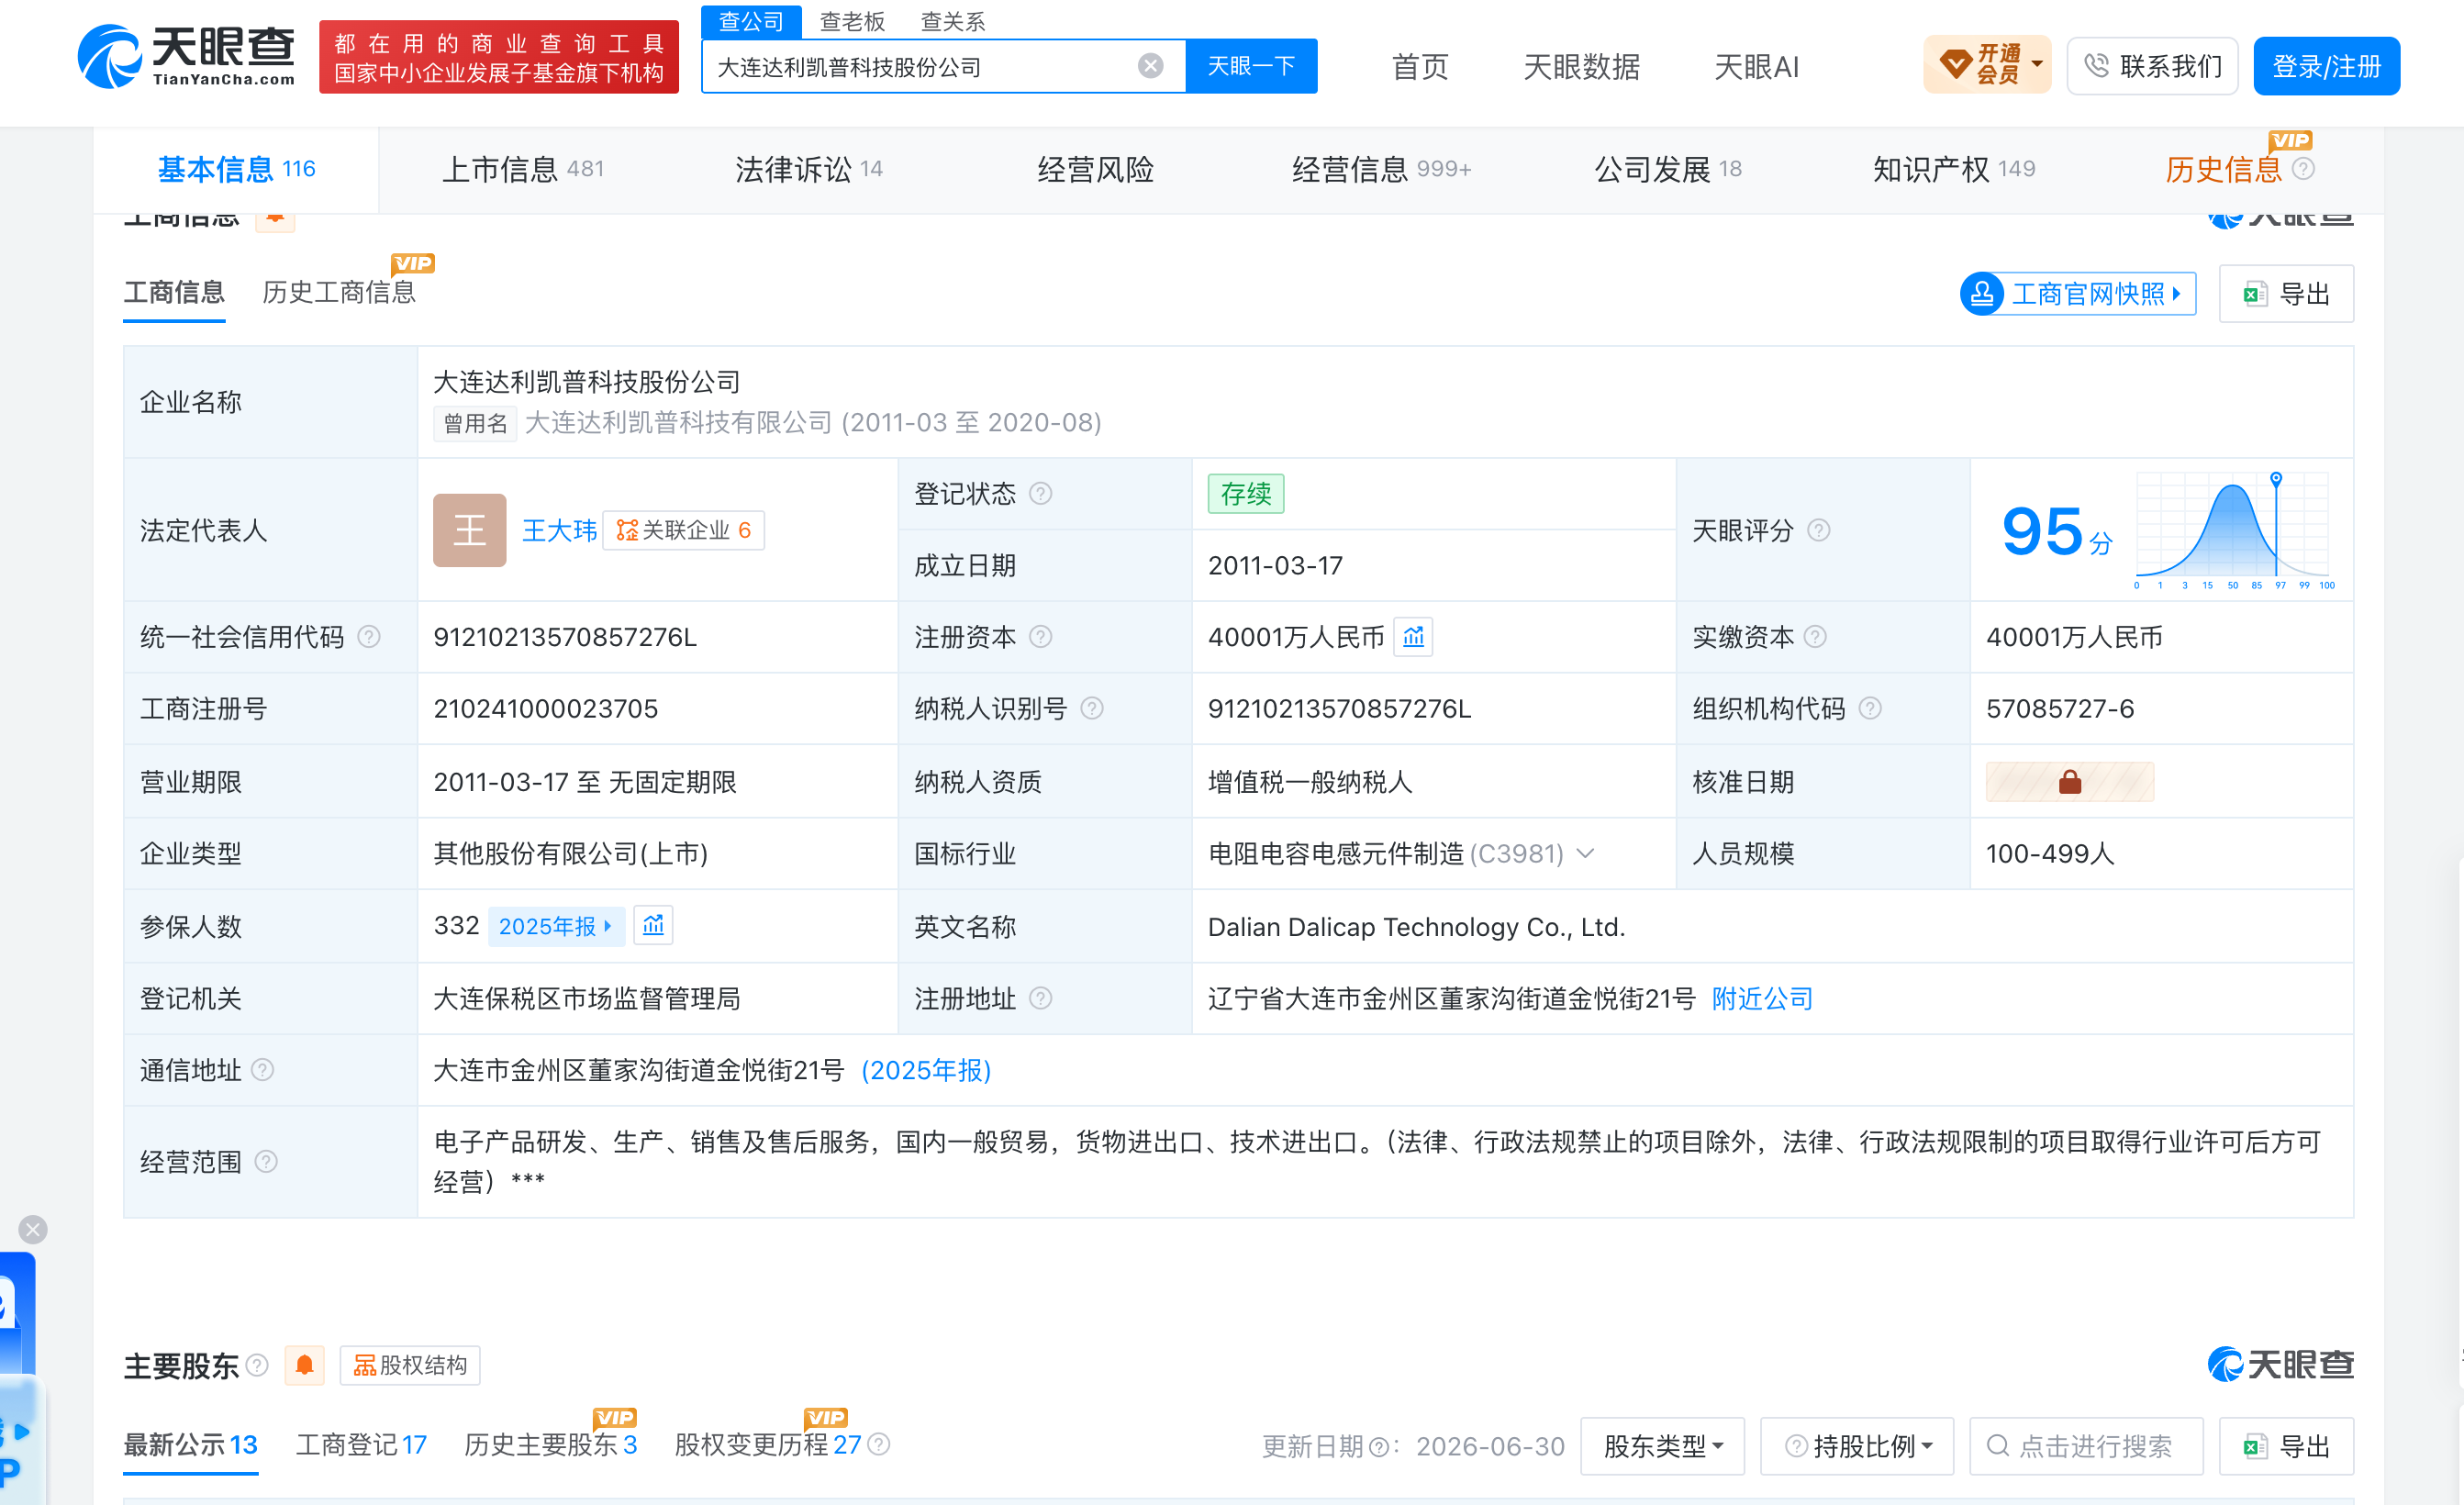Export business info via 导出 button

click(x=2286, y=294)
